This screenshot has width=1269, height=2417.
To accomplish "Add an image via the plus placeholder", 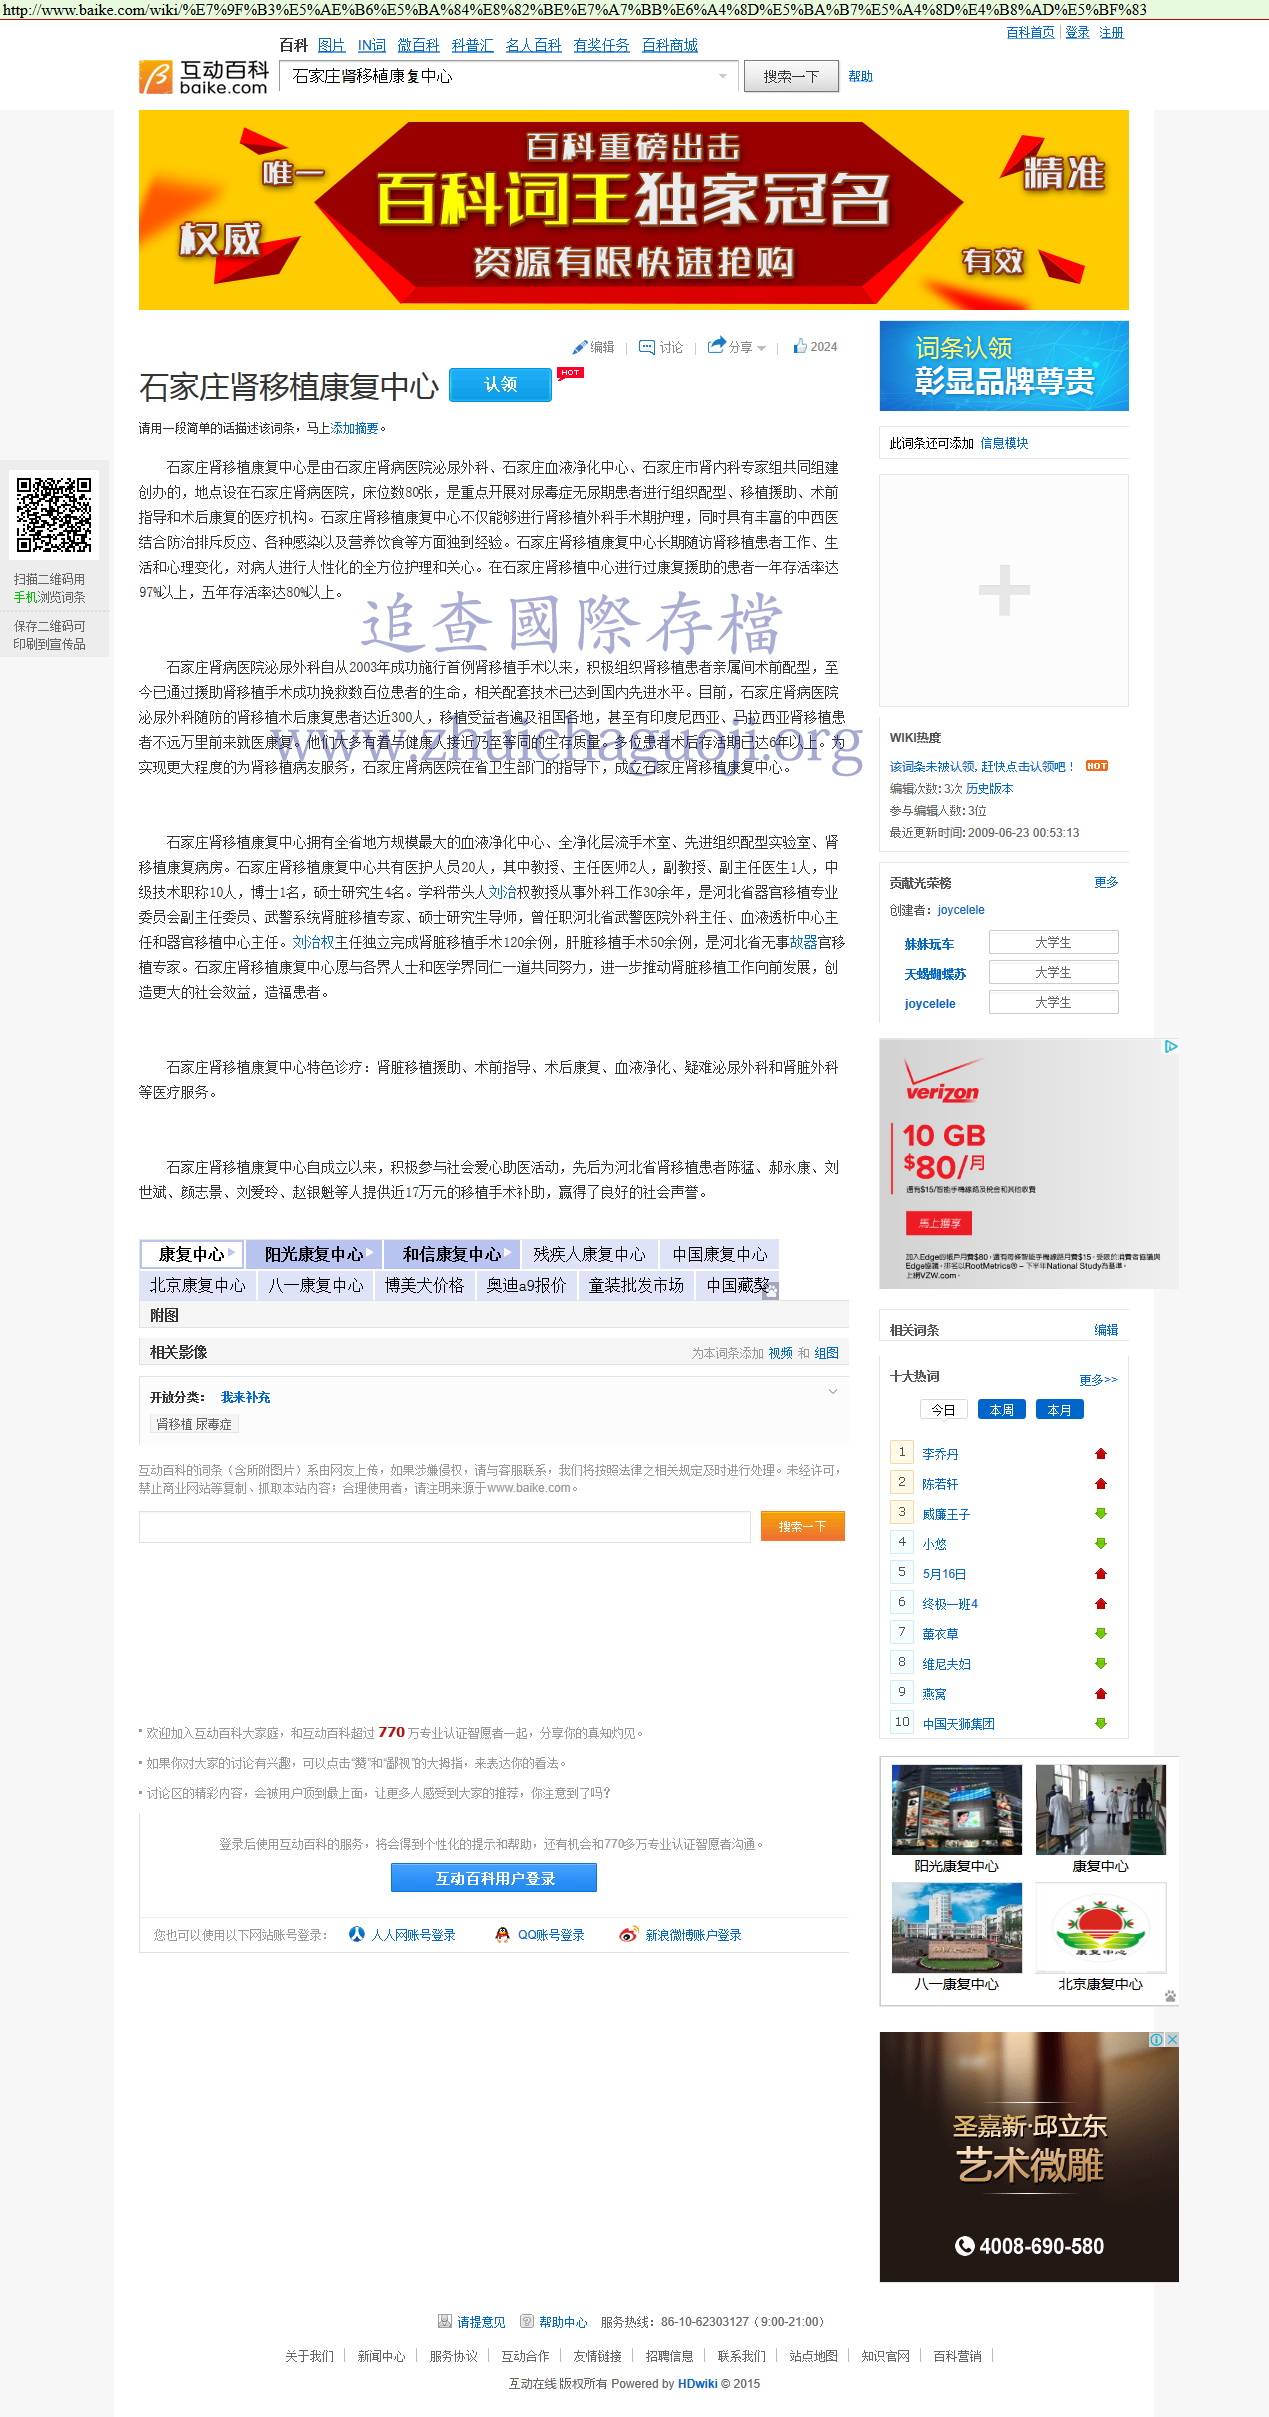I will click(x=1003, y=590).
